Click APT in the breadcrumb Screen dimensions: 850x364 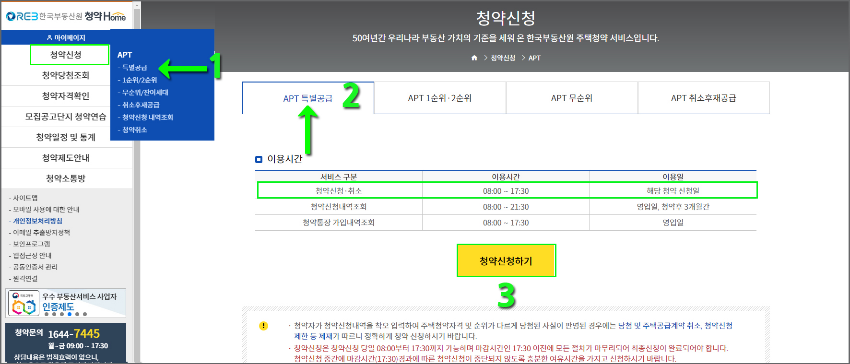pos(535,58)
